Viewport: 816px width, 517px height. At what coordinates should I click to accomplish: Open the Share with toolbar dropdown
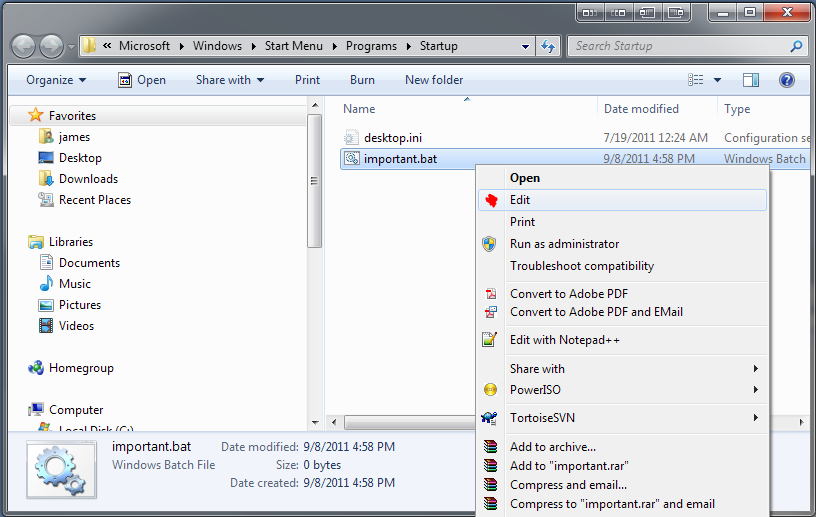[x=230, y=80]
